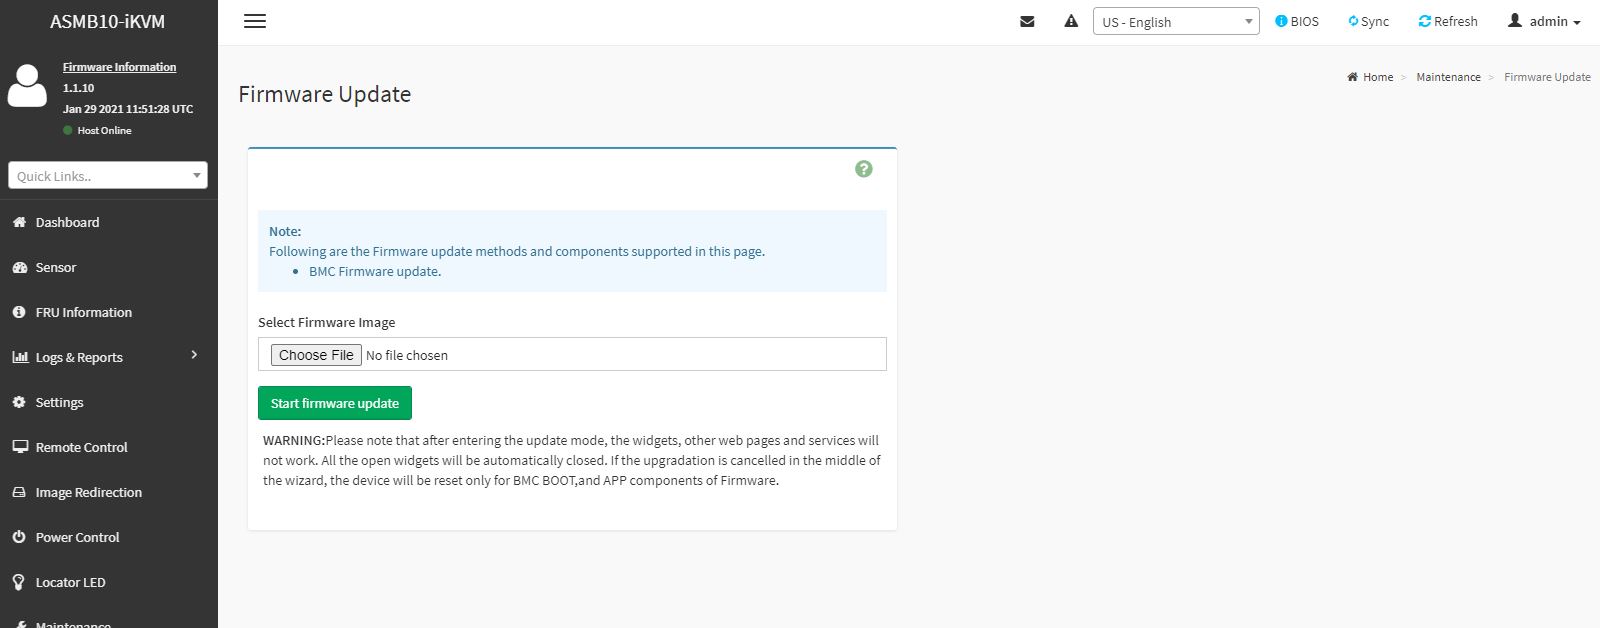The width and height of the screenshot is (1600, 628).
Task: Click the BIOS info icon
Action: pyautogui.click(x=1281, y=21)
